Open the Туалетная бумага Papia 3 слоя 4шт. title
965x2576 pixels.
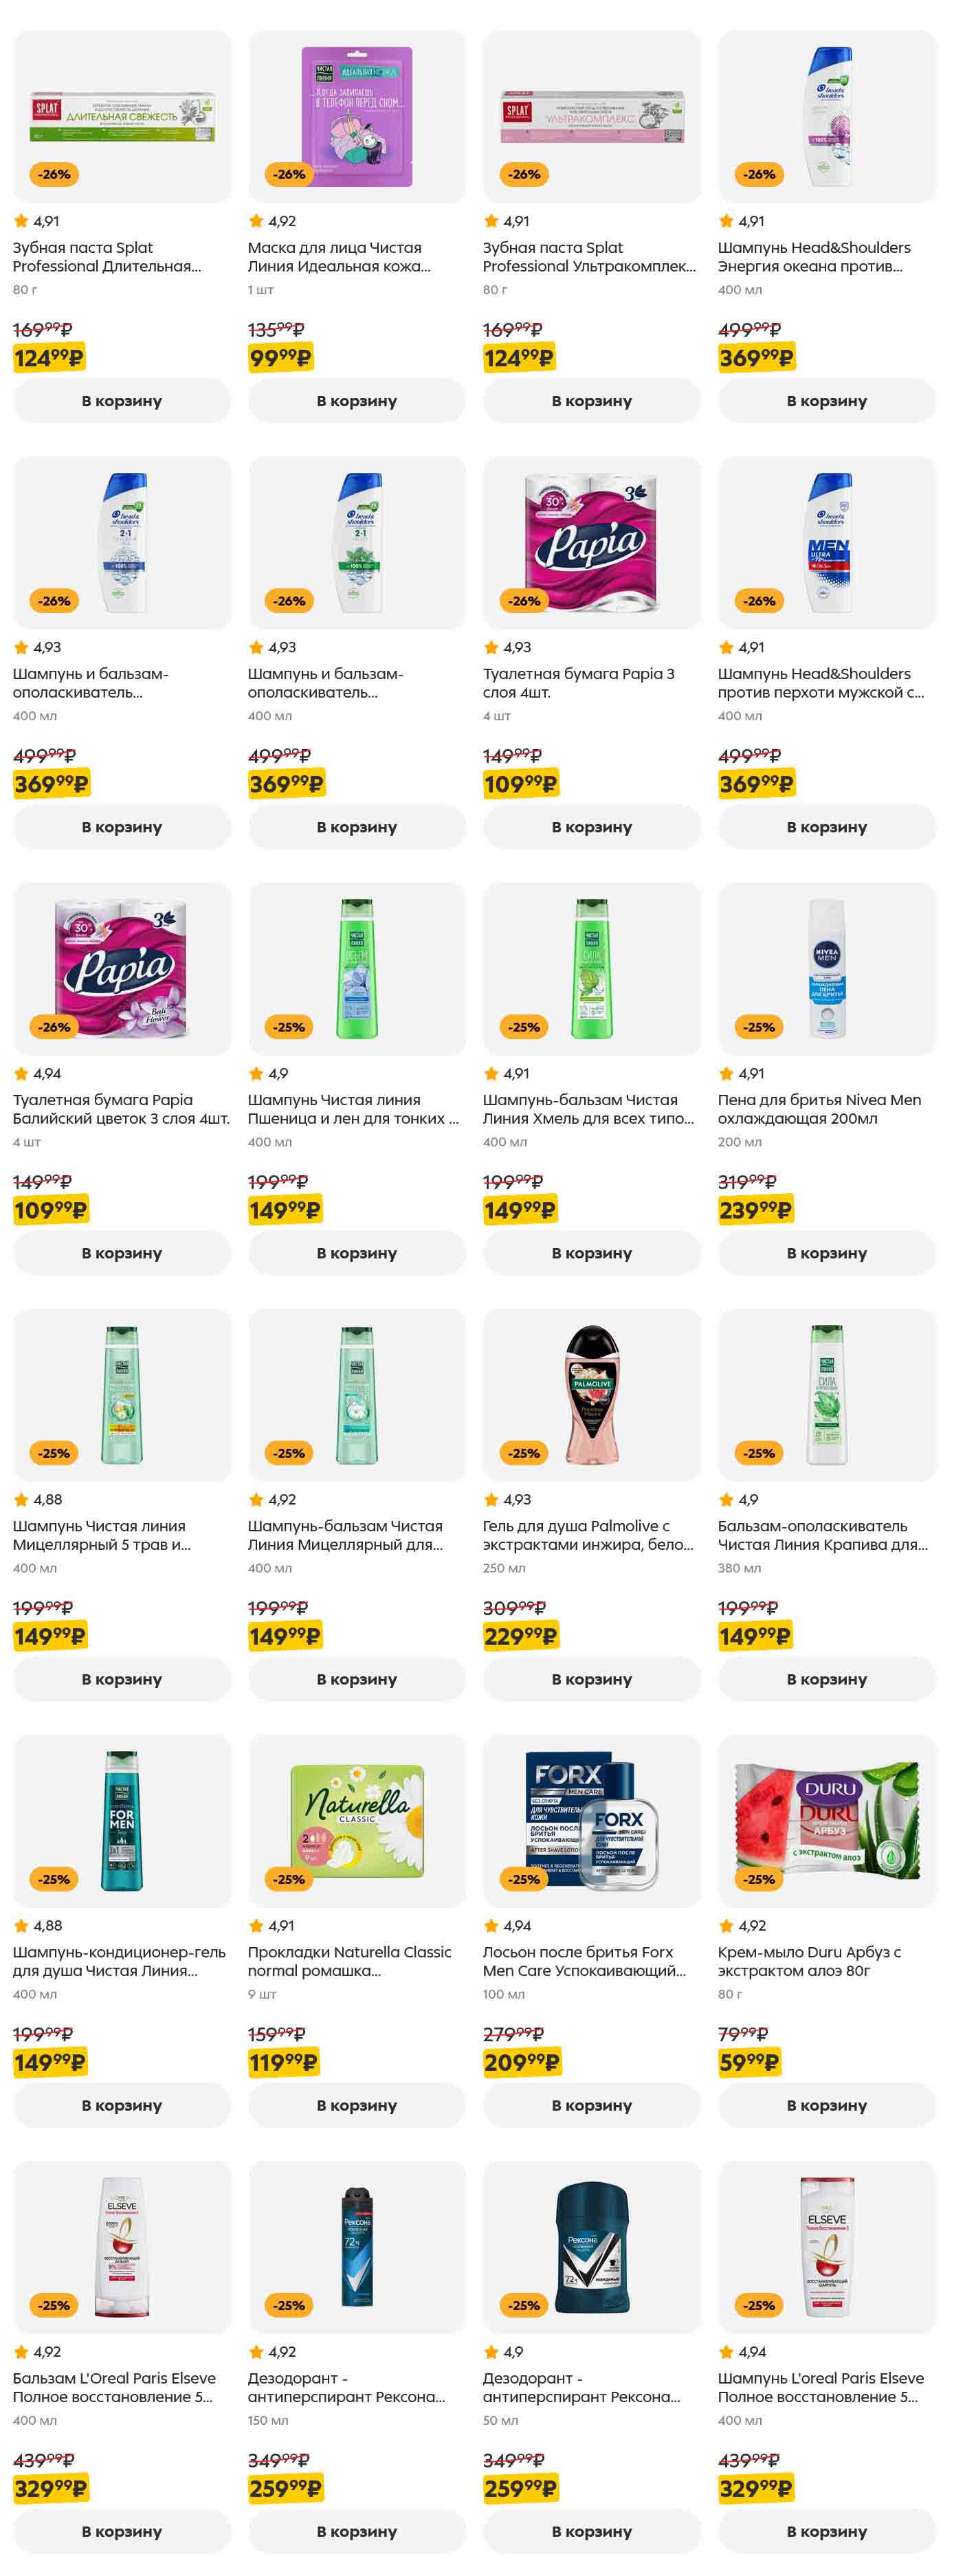[x=578, y=683]
